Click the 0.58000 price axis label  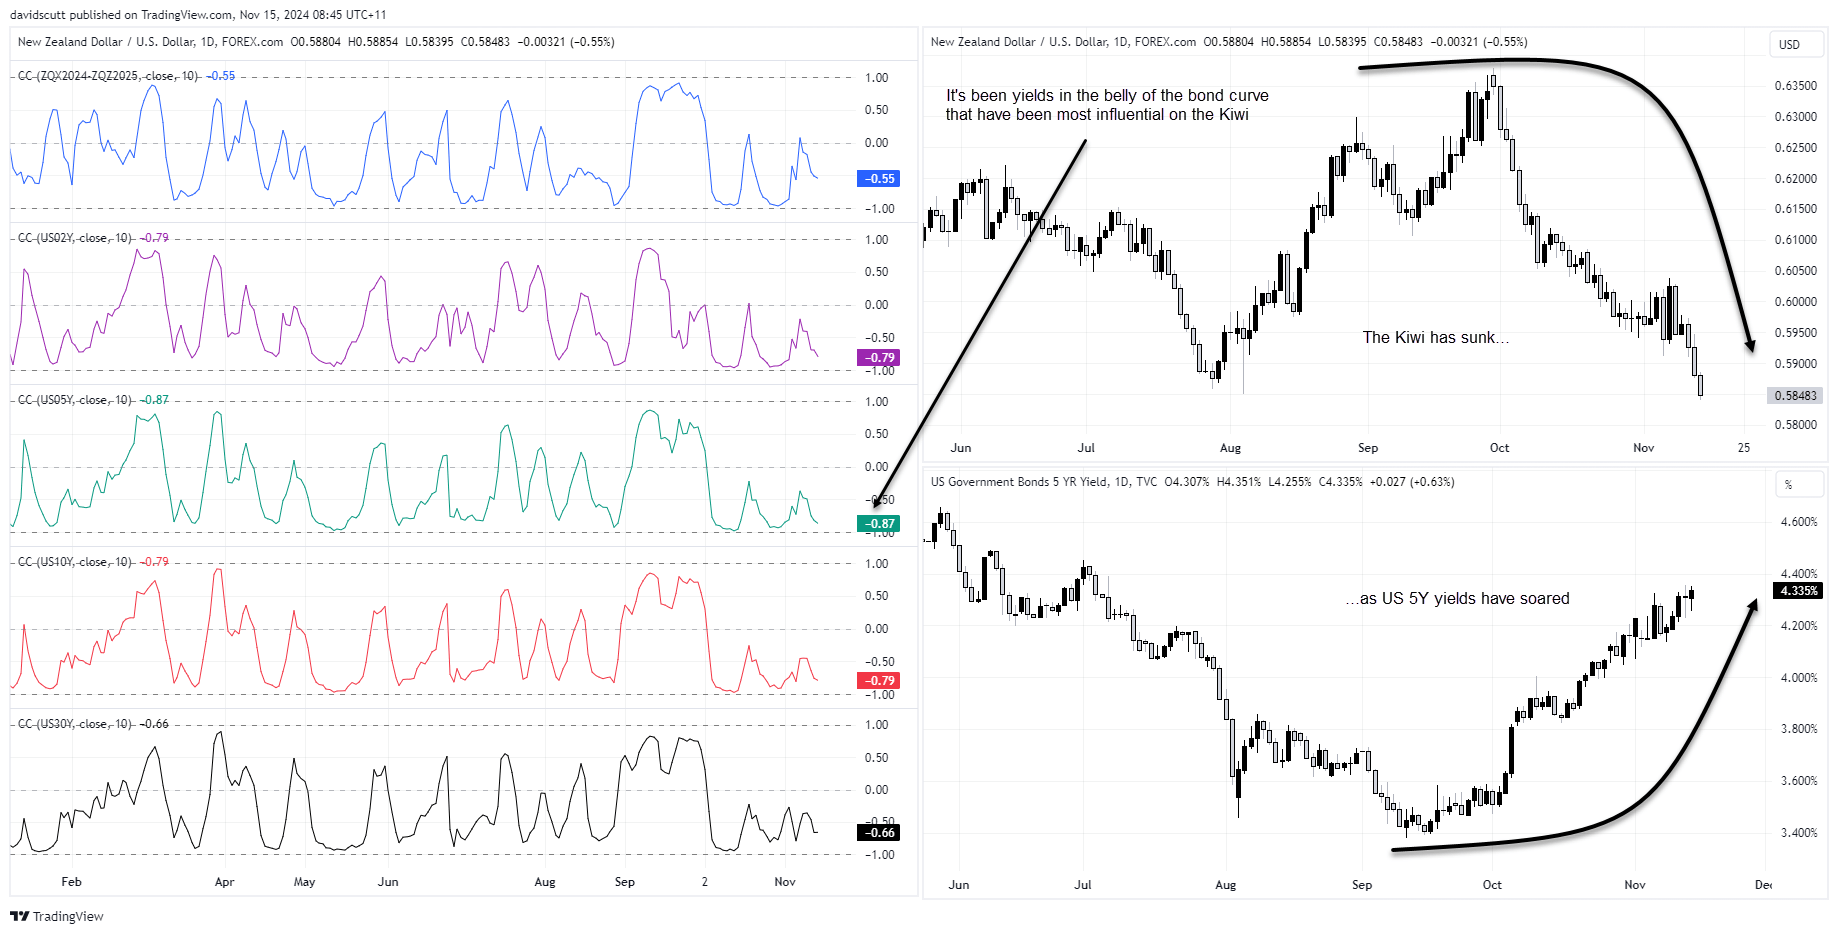[1796, 425]
